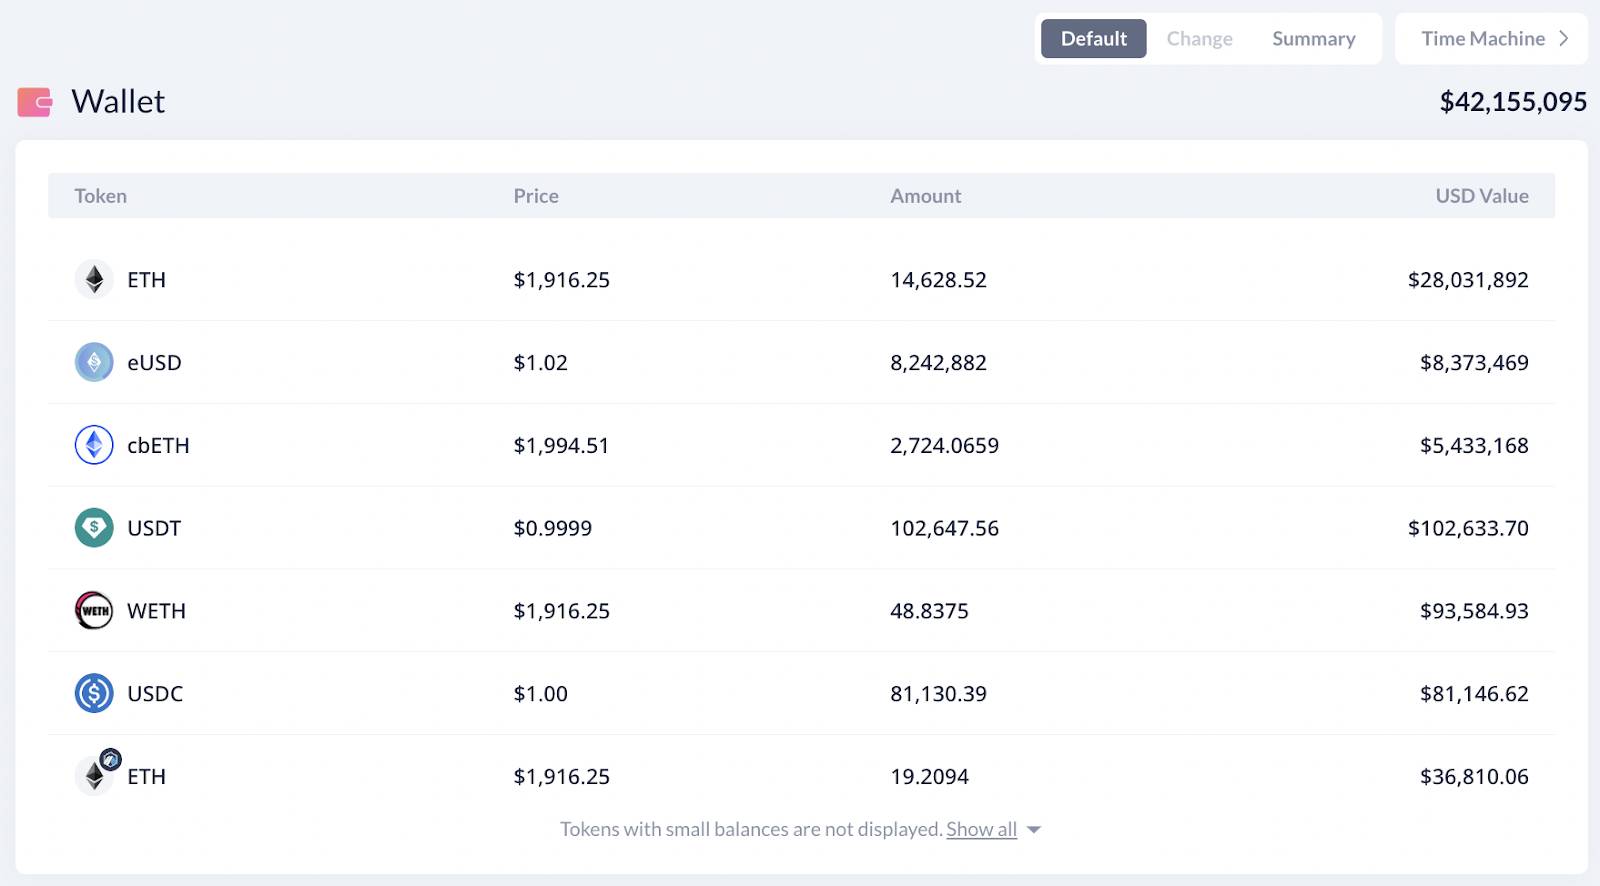This screenshot has width=1600, height=886.
Task: Click the bottom ETH icon with chain badge
Action: 97,772
